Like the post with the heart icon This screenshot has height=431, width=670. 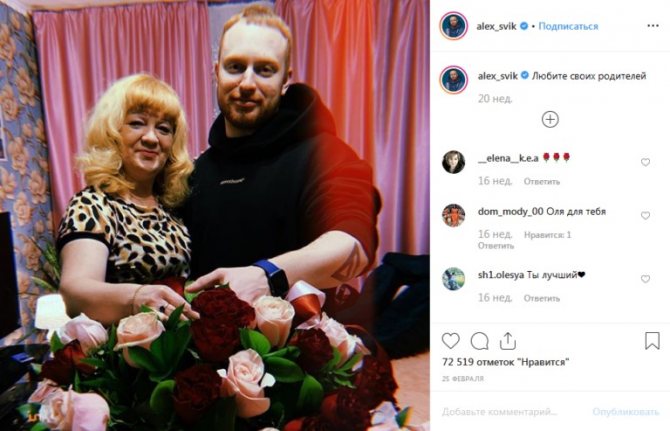click(450, 341)
